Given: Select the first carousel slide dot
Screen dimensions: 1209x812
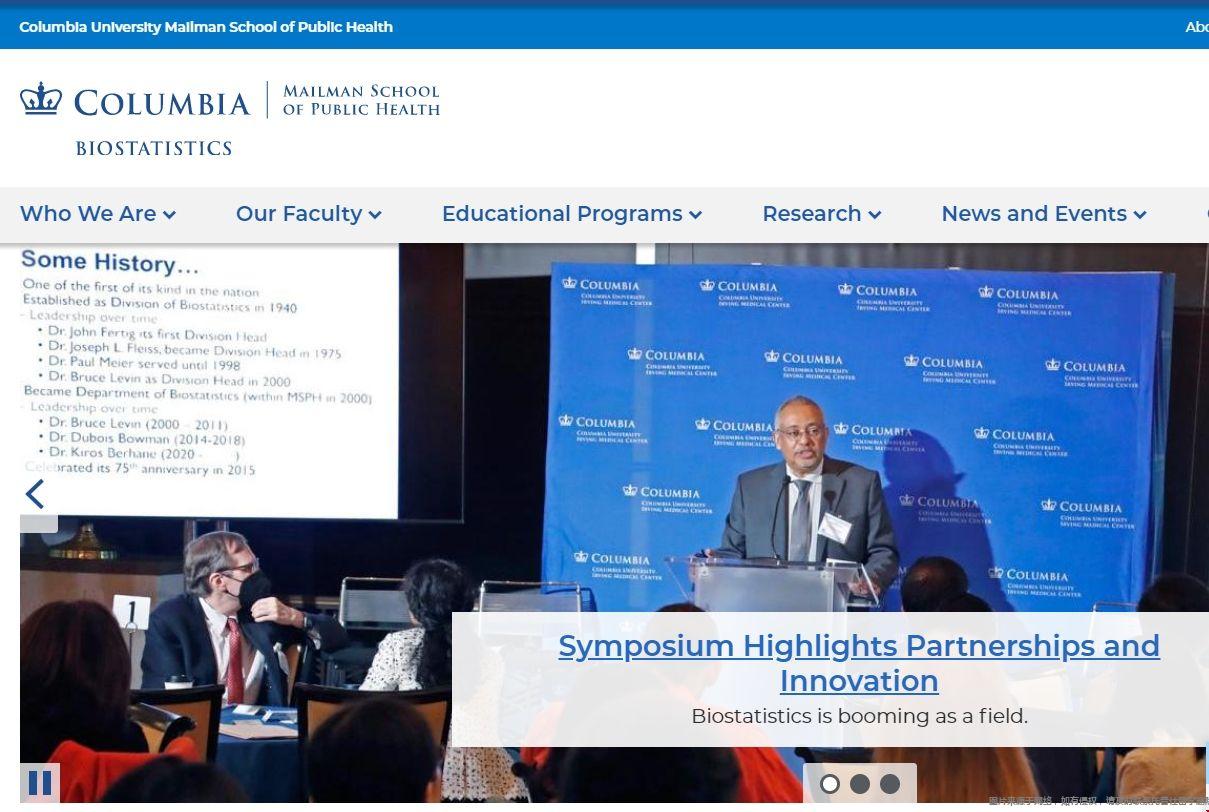Looking at the screenshot, I should (x=830, y=784).
